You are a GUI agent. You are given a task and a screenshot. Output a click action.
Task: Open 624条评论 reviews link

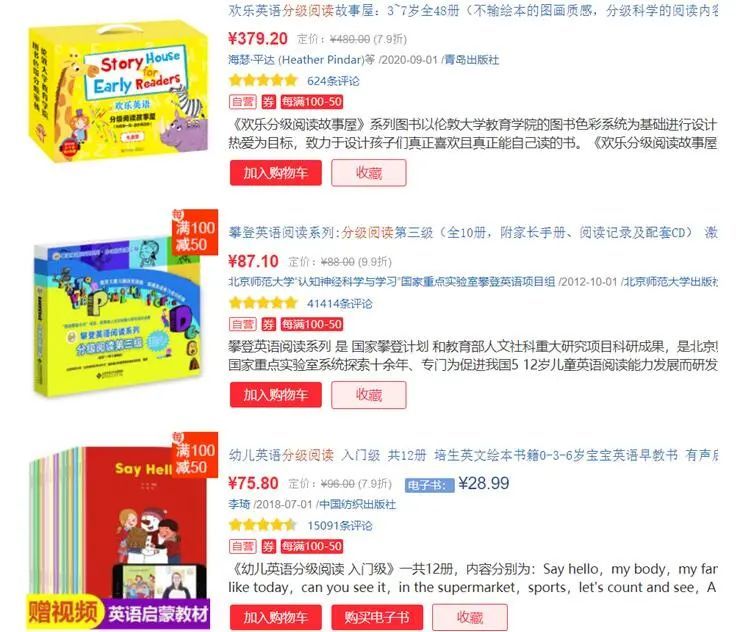pos(333,81)
